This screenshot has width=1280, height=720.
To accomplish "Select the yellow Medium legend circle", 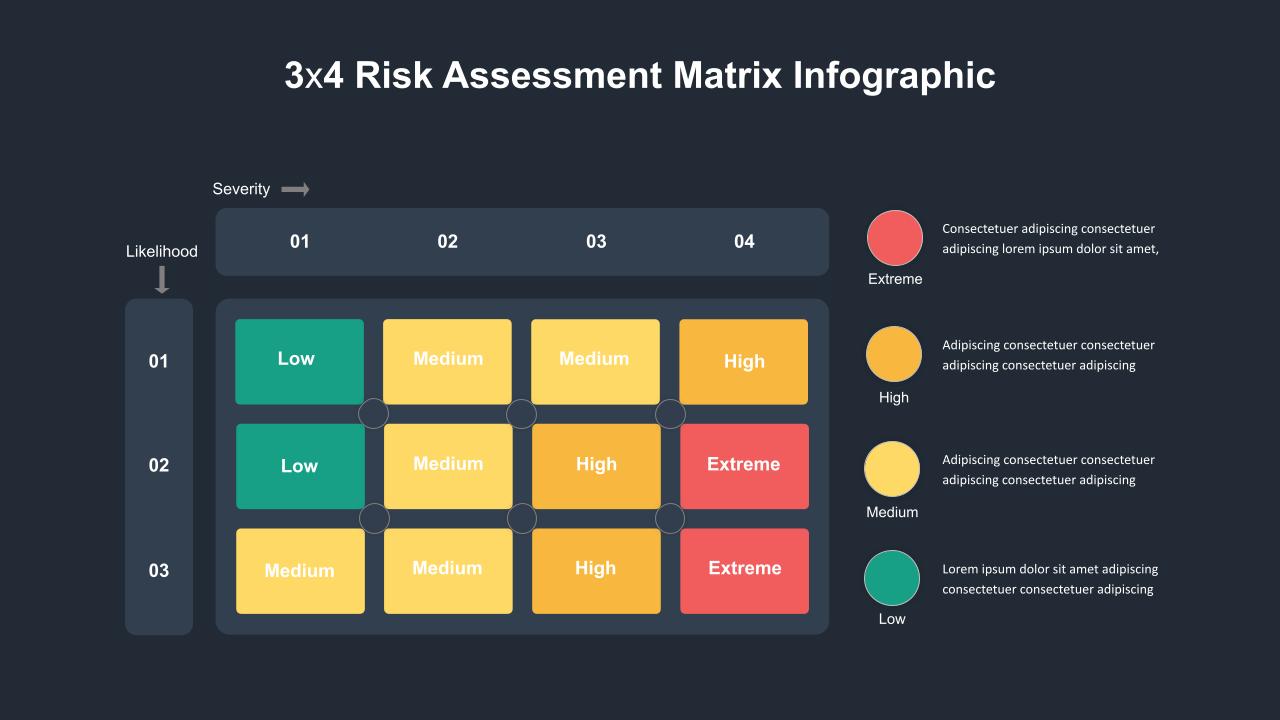I will coord(893,468).
